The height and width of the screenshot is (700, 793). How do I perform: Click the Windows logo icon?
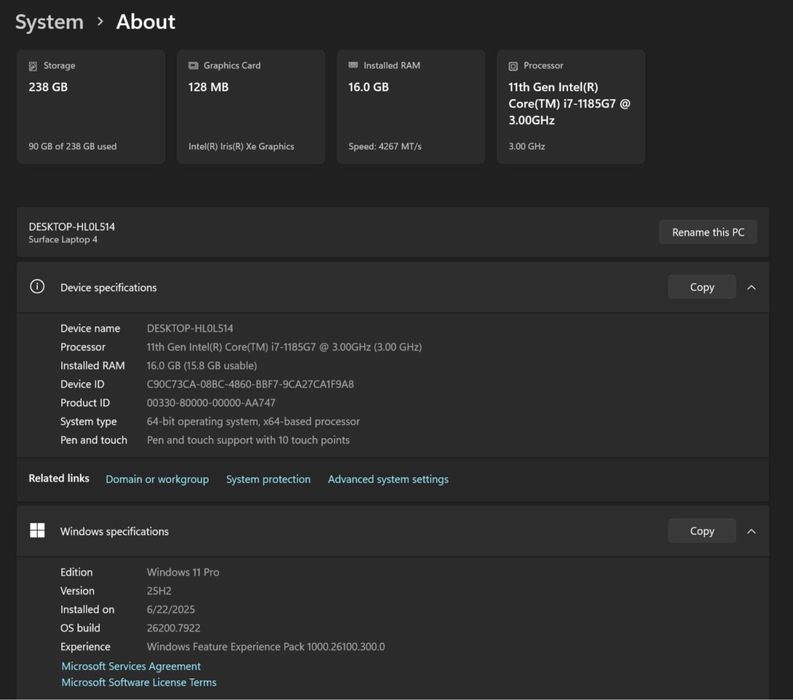[37, 531]
